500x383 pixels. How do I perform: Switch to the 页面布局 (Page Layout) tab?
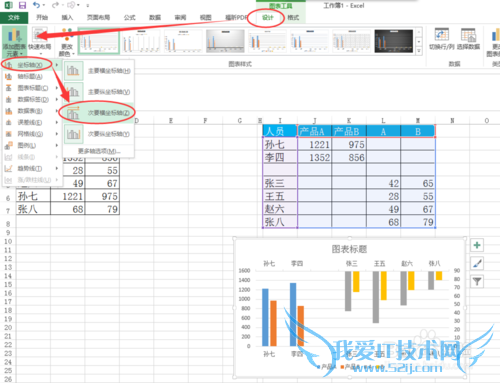click(x=98, y=17)
